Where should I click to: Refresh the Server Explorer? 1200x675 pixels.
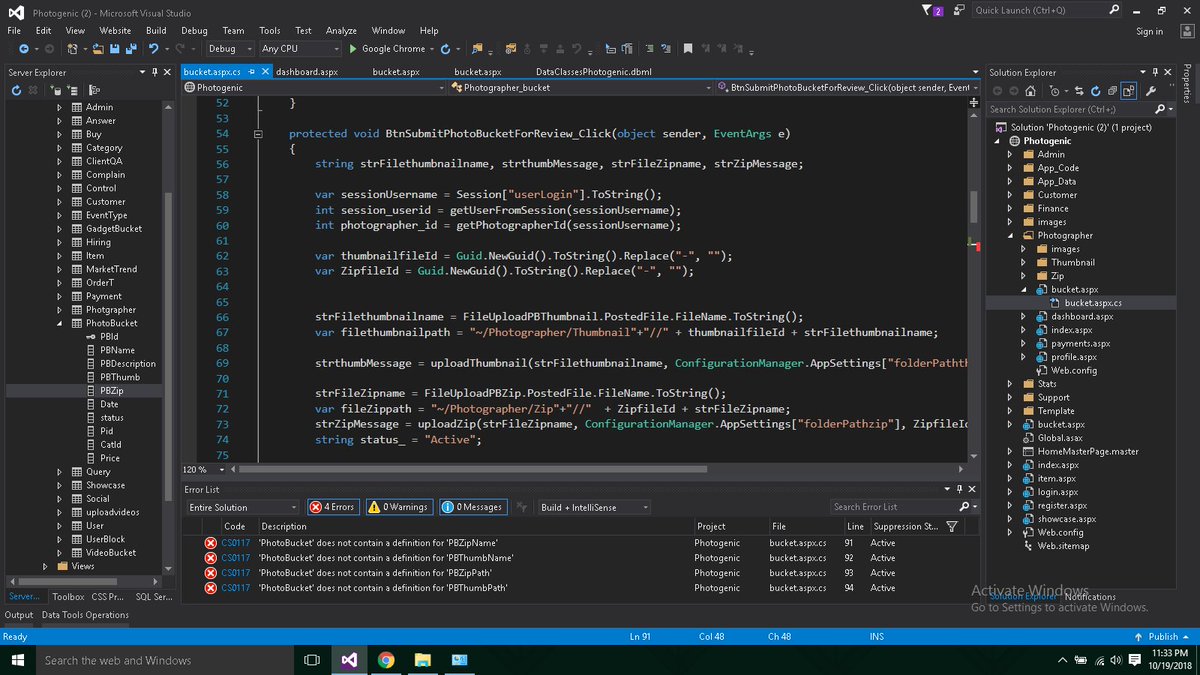click(18, 90)
